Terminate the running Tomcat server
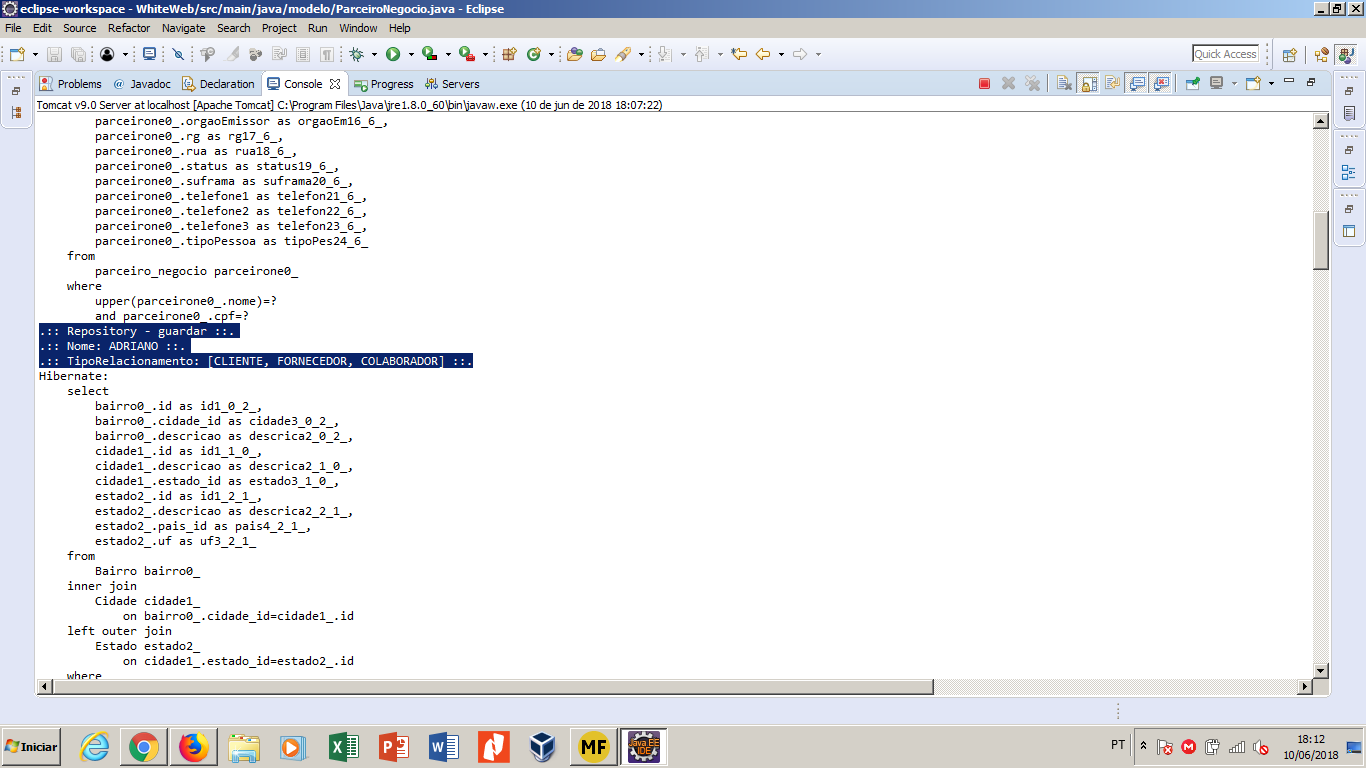Viewport: 1366px width, 768px height. [984, 84]
